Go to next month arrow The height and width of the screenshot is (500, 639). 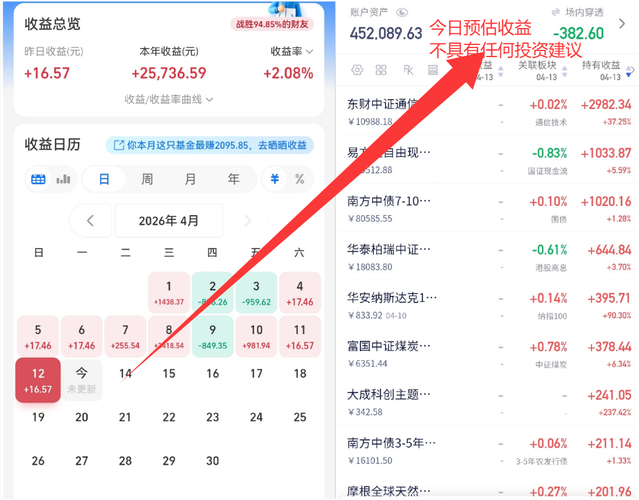click(x=247, y=221)
